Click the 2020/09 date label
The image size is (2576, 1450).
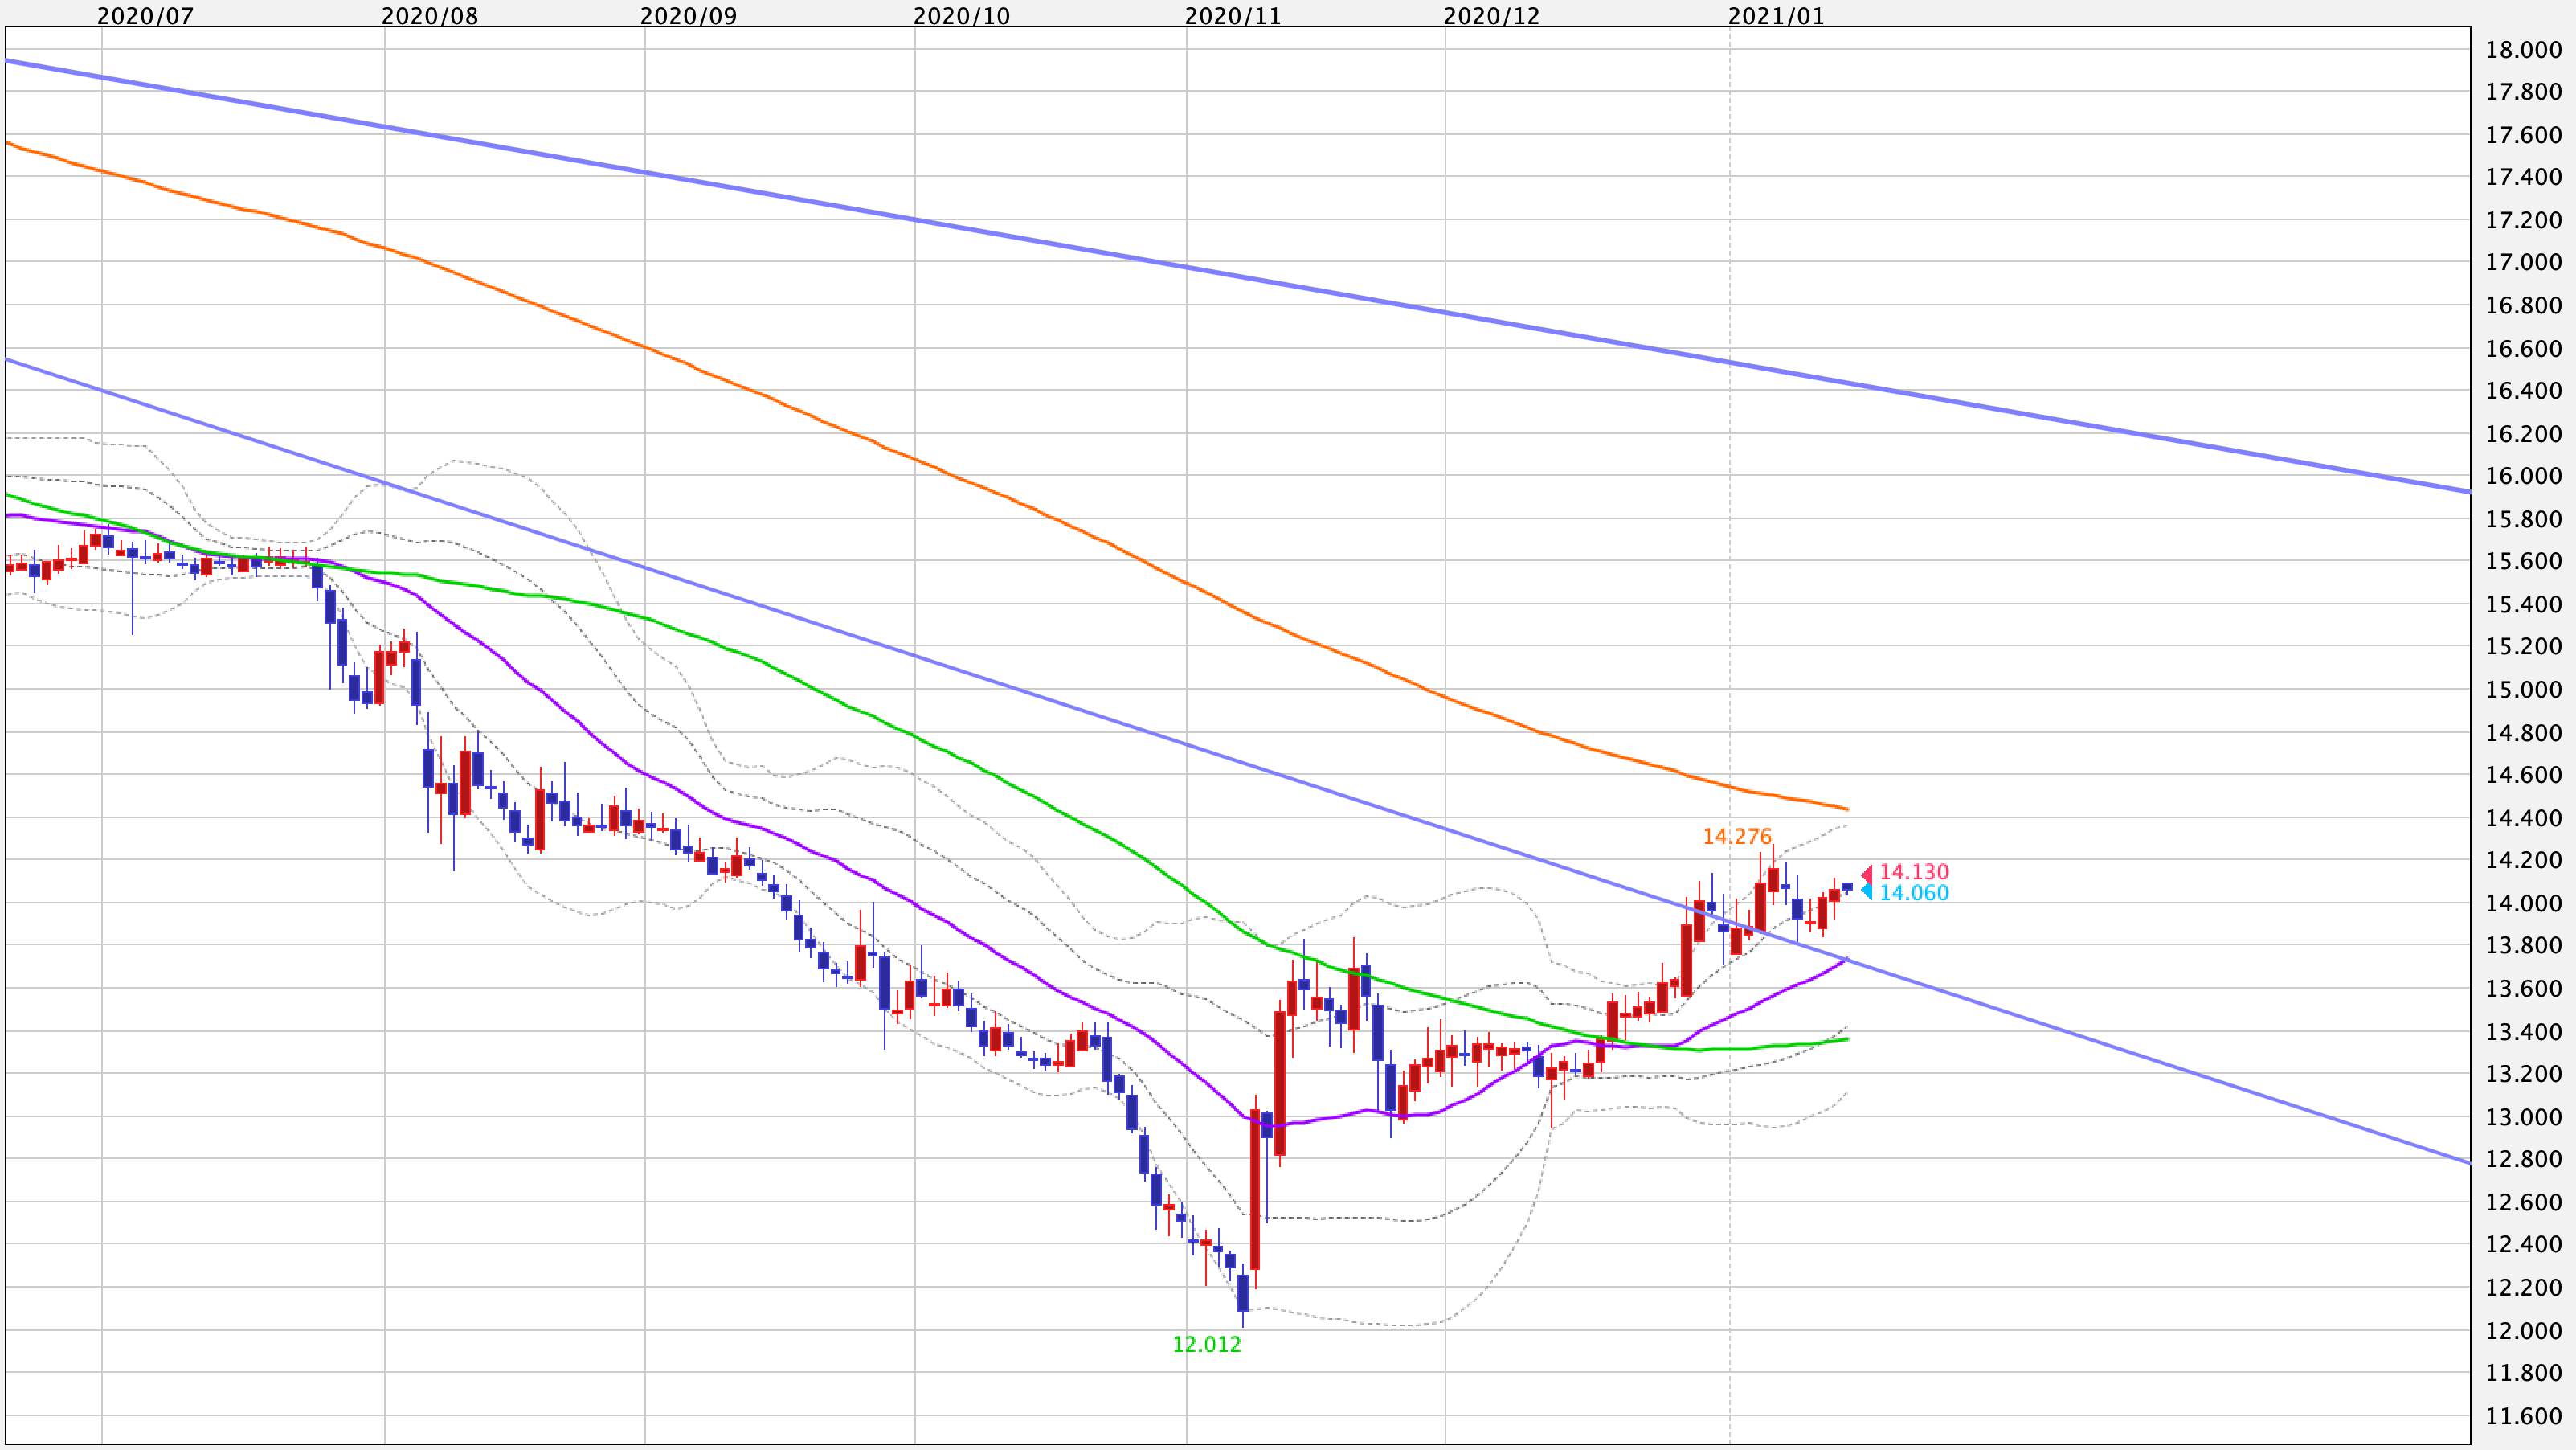point(688,16)
